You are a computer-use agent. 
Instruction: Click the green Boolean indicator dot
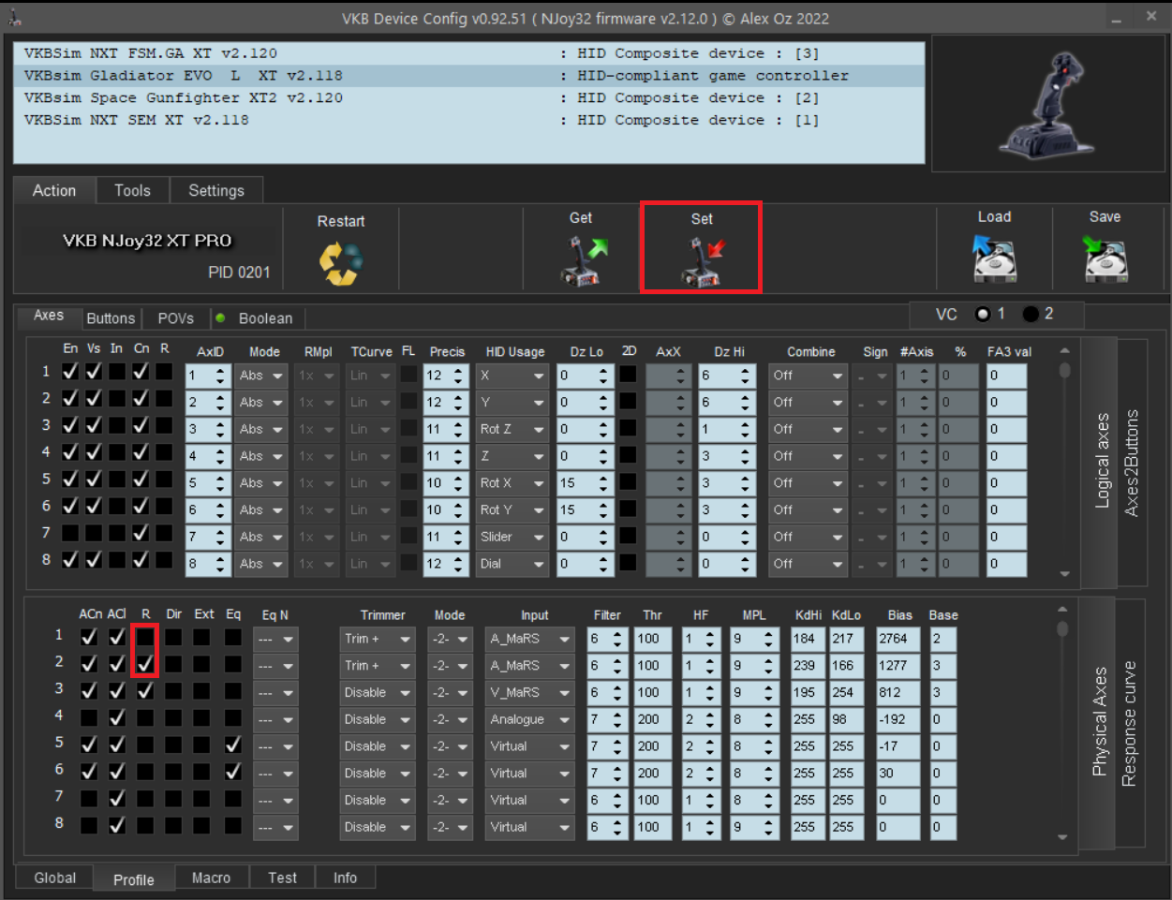tap(220, 318)
